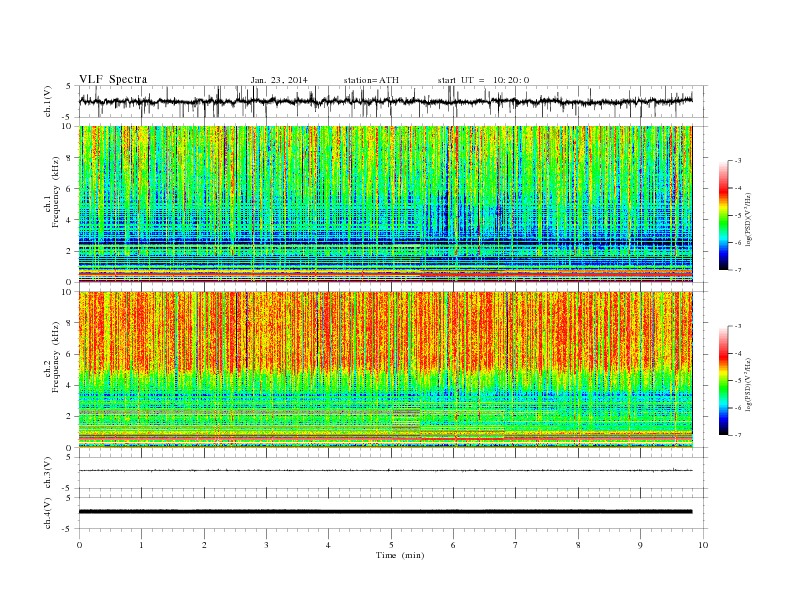Click the time axis tick label "5"
Screen dimensions: 792x612
[391, 545]
